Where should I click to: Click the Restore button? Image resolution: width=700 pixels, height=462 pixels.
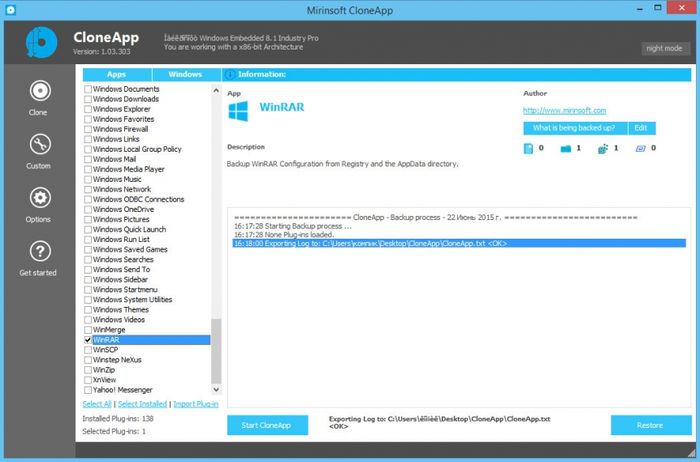650,425
